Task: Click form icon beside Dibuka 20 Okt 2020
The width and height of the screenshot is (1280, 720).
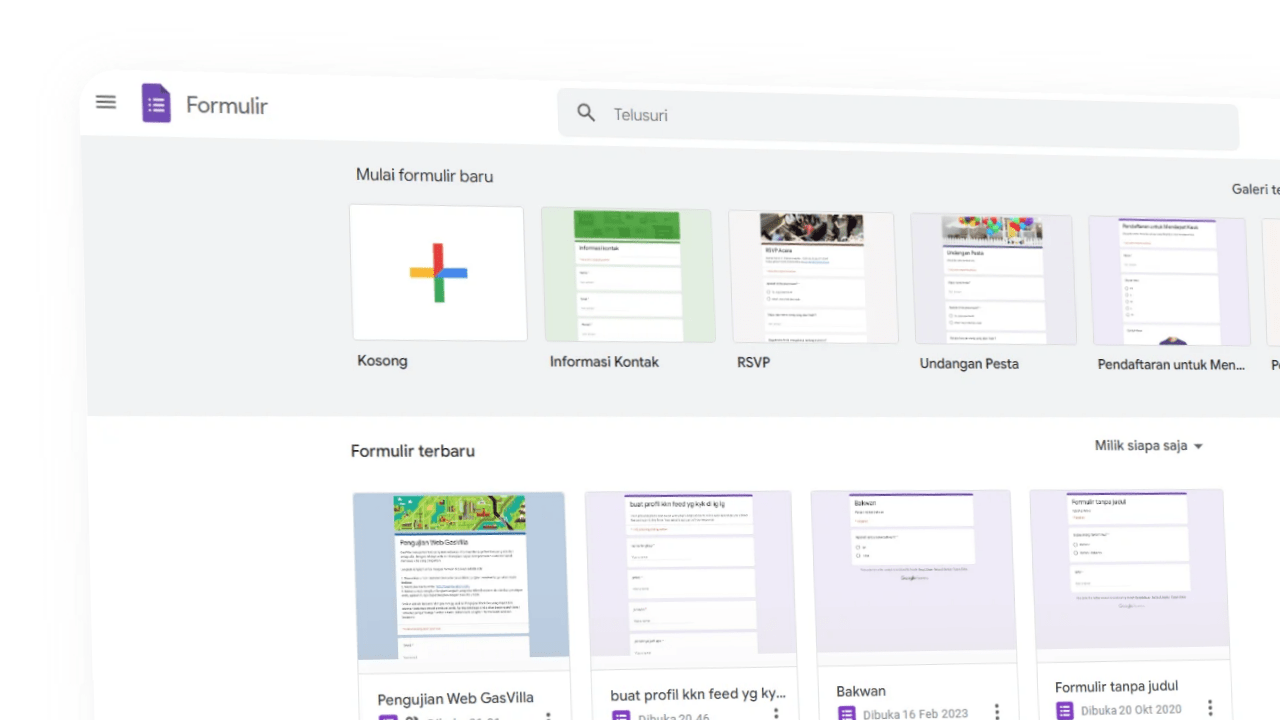Action: coord(1064,710)
